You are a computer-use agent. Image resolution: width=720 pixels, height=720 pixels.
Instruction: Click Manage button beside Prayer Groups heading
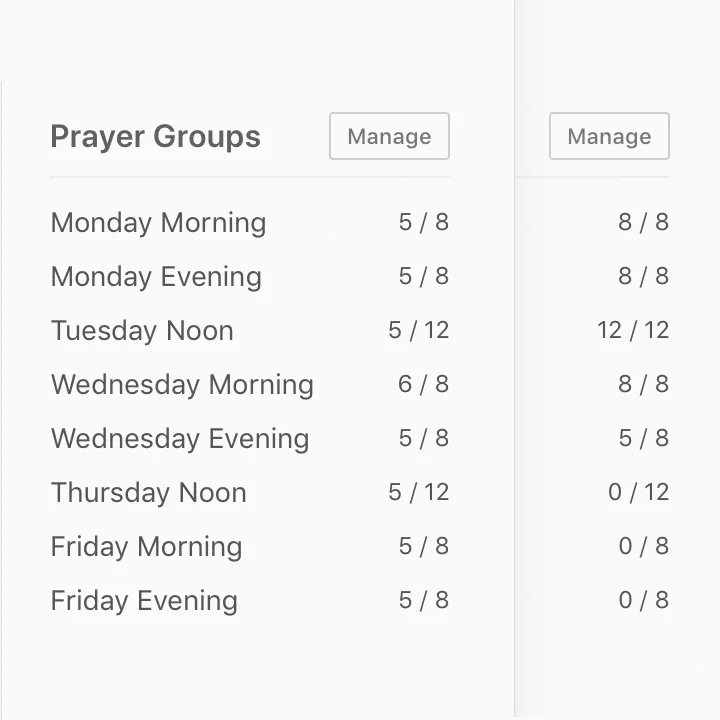(389, 136)
